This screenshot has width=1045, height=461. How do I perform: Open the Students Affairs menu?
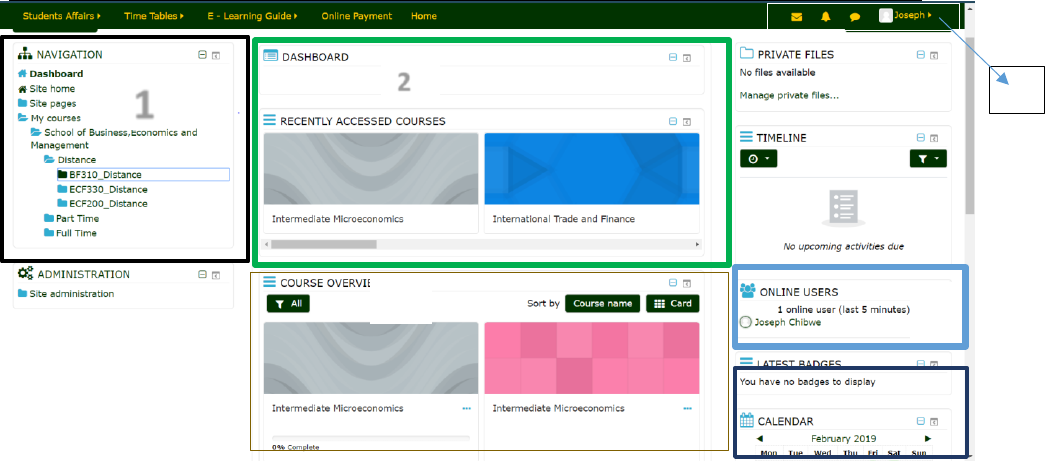click(61, 17)
